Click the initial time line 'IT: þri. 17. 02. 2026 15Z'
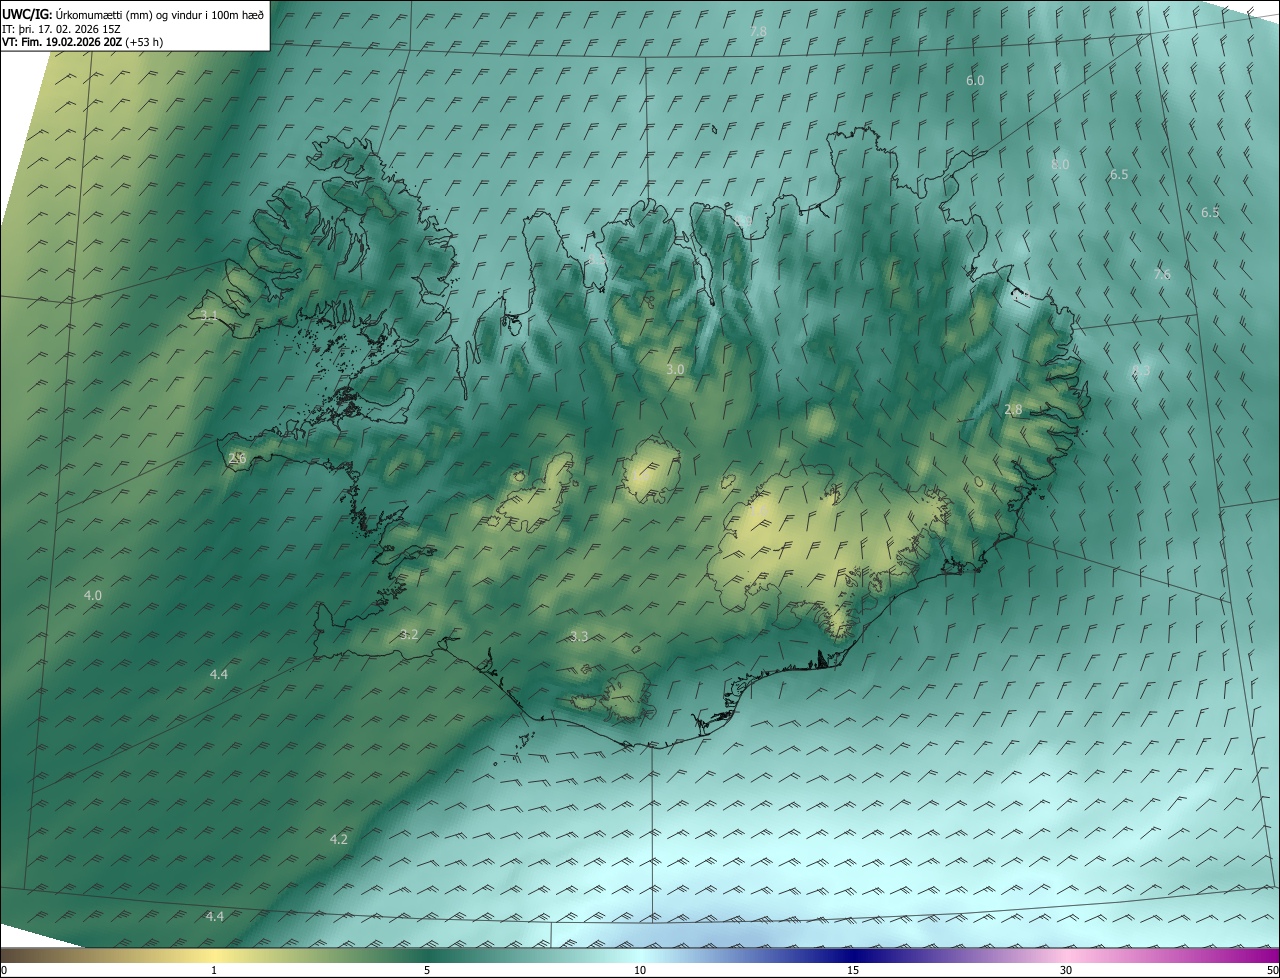 coord(61,28)
